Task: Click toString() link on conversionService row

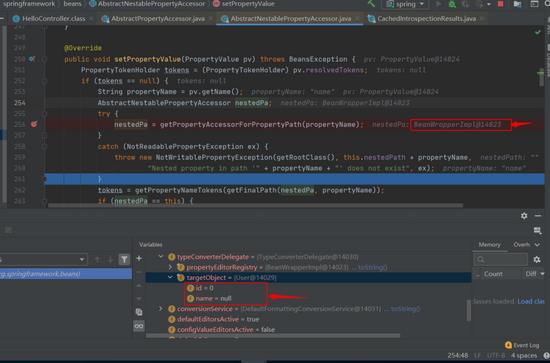Action: [405, 309]
